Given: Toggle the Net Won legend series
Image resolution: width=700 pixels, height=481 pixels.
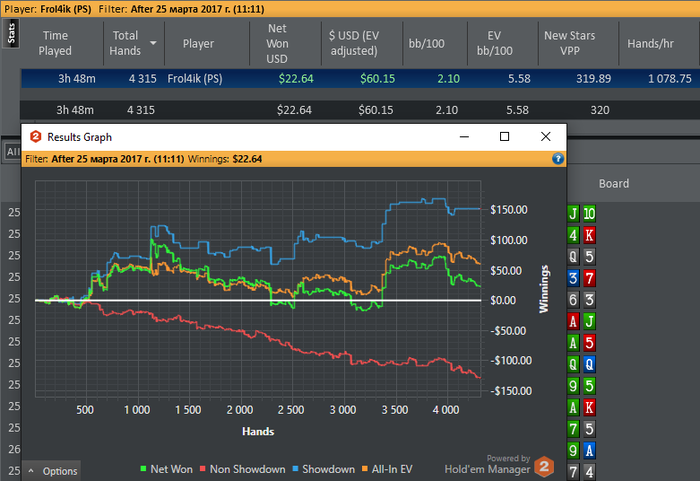Looking at the screenshot, I should (167, 469).
